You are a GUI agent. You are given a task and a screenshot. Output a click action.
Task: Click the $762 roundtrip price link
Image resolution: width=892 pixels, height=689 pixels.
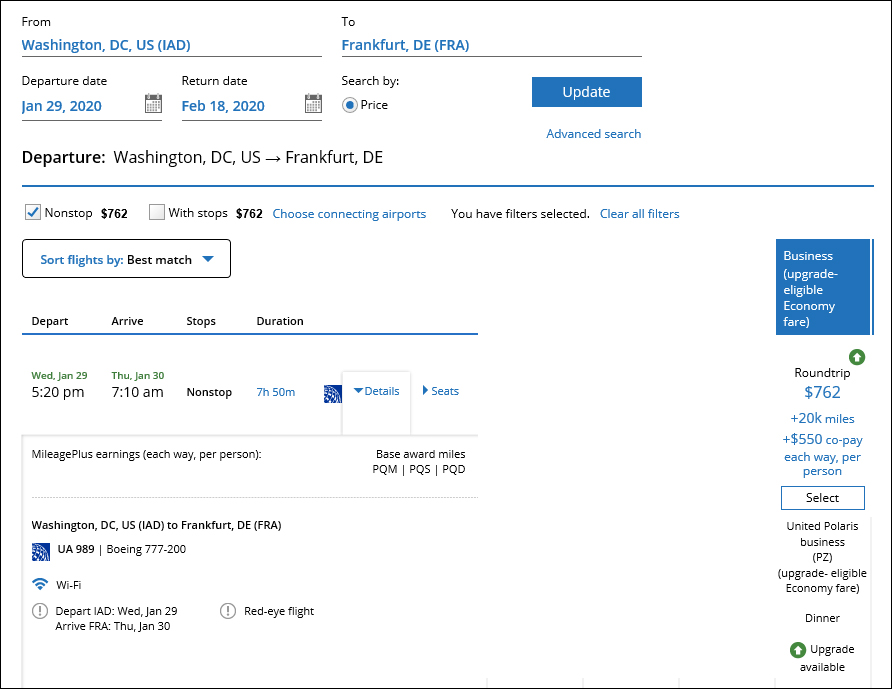(x=822, y=392)
